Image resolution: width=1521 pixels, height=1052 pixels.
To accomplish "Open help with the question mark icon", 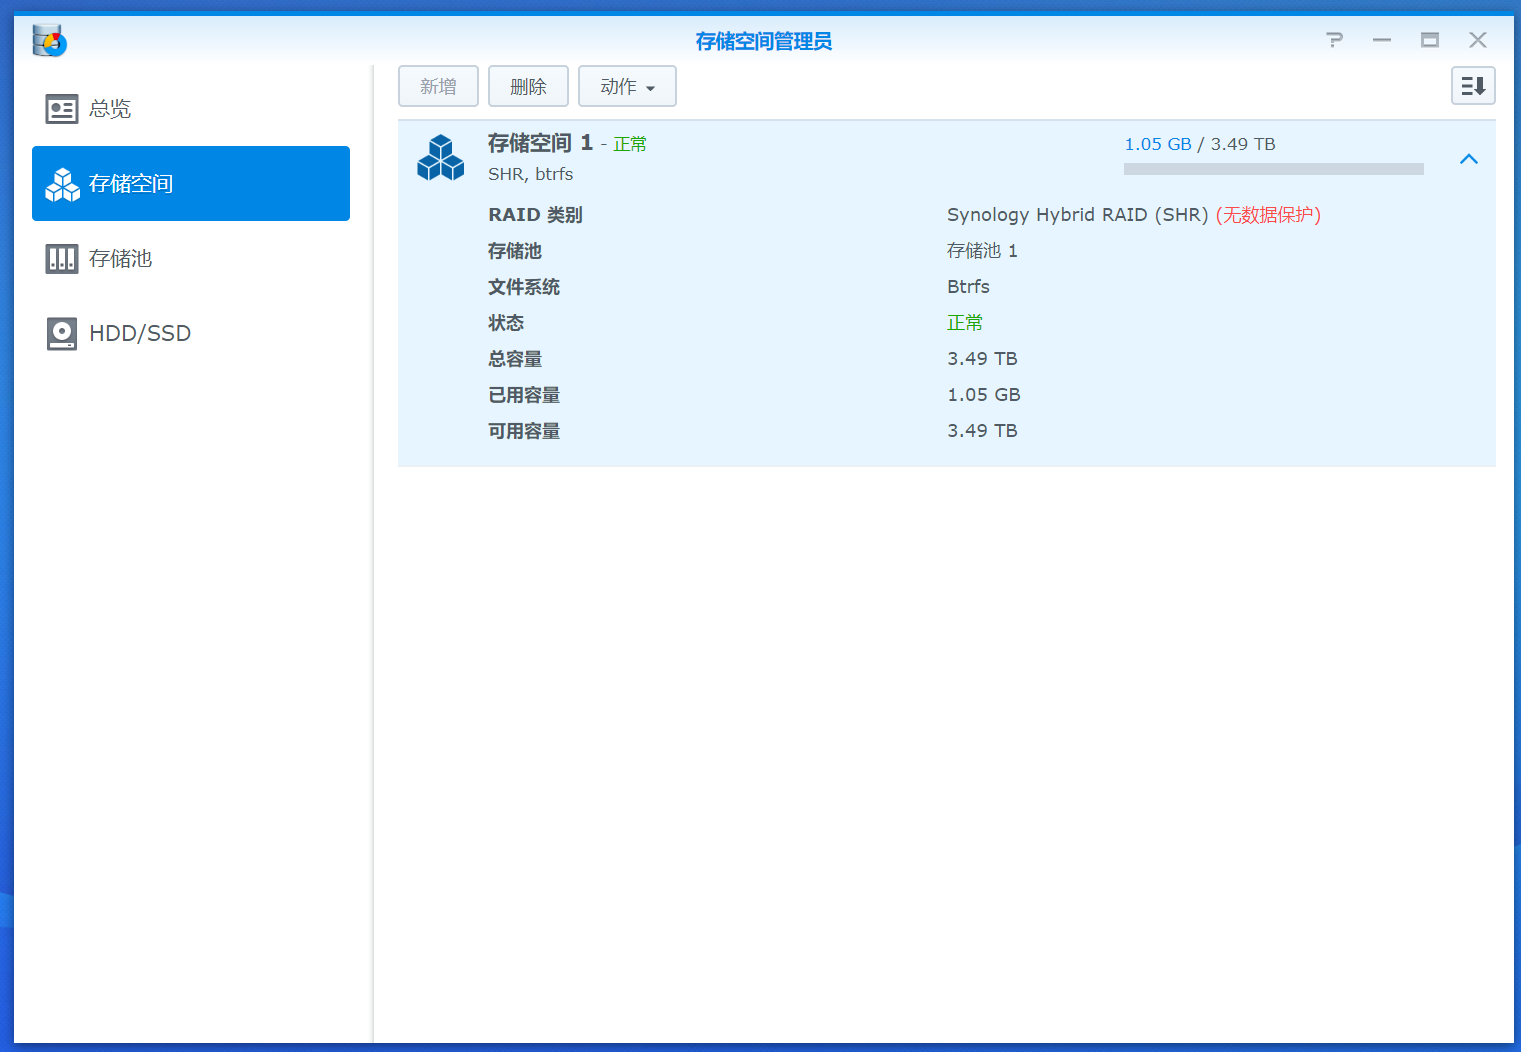I will (x=1334, y=40).
